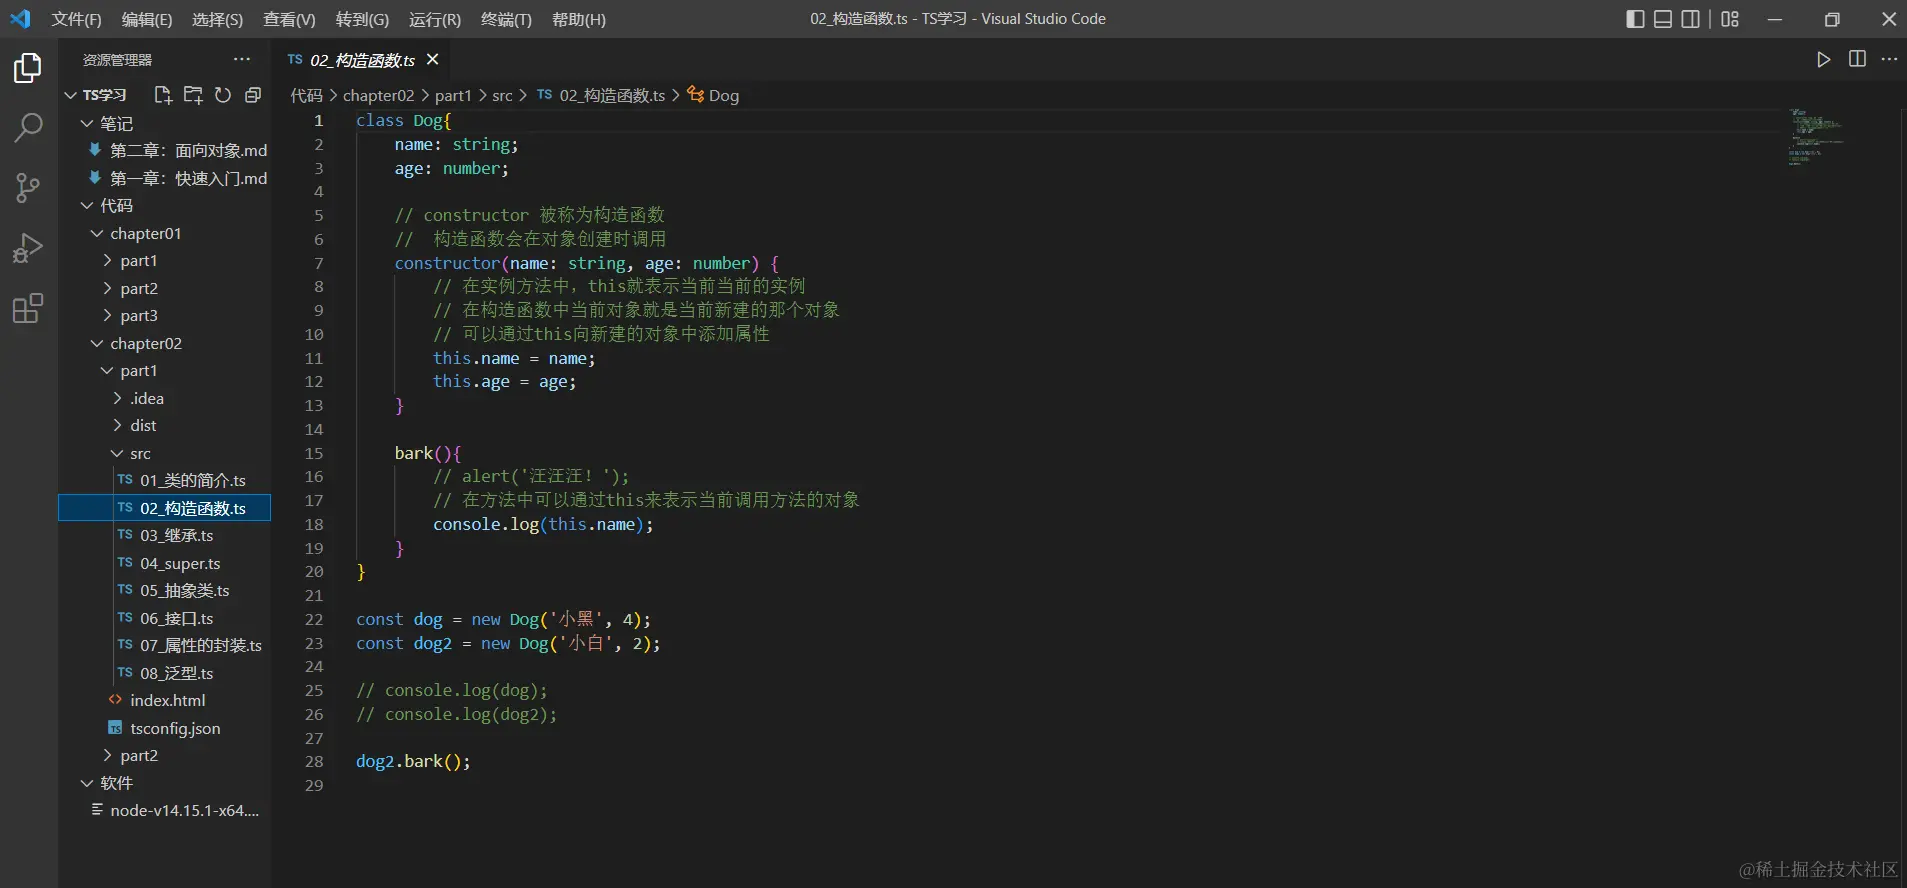Screen dimensions: 1907x888
Task: Select the 02_构造函数.ts editor tab
Action: click(362, 60)
